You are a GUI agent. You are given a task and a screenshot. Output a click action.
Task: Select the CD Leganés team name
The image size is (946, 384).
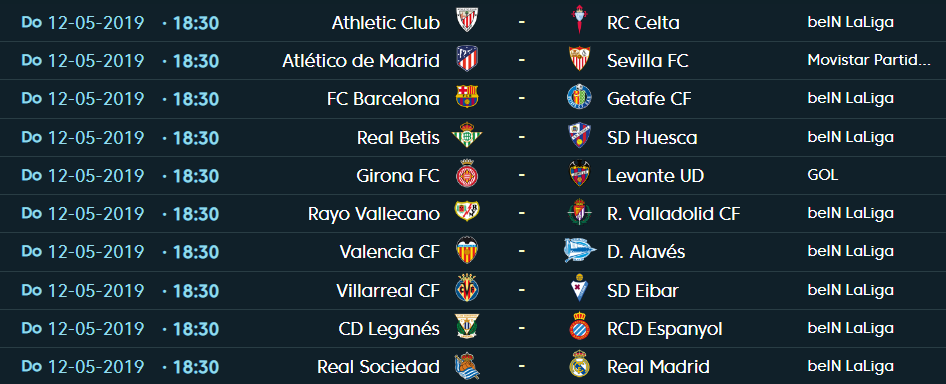point(389,329)
